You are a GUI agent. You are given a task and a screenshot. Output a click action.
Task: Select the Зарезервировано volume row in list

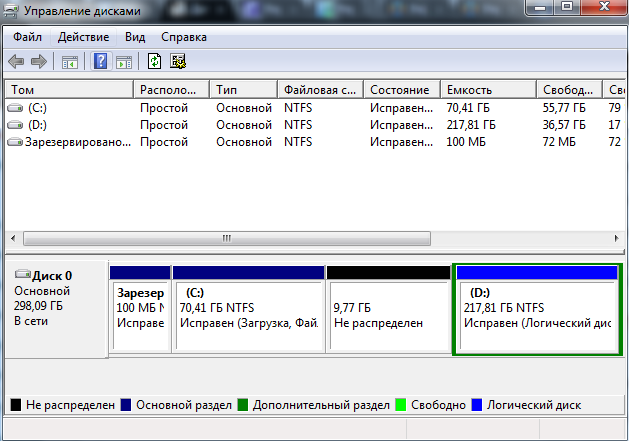click(68, 142)
